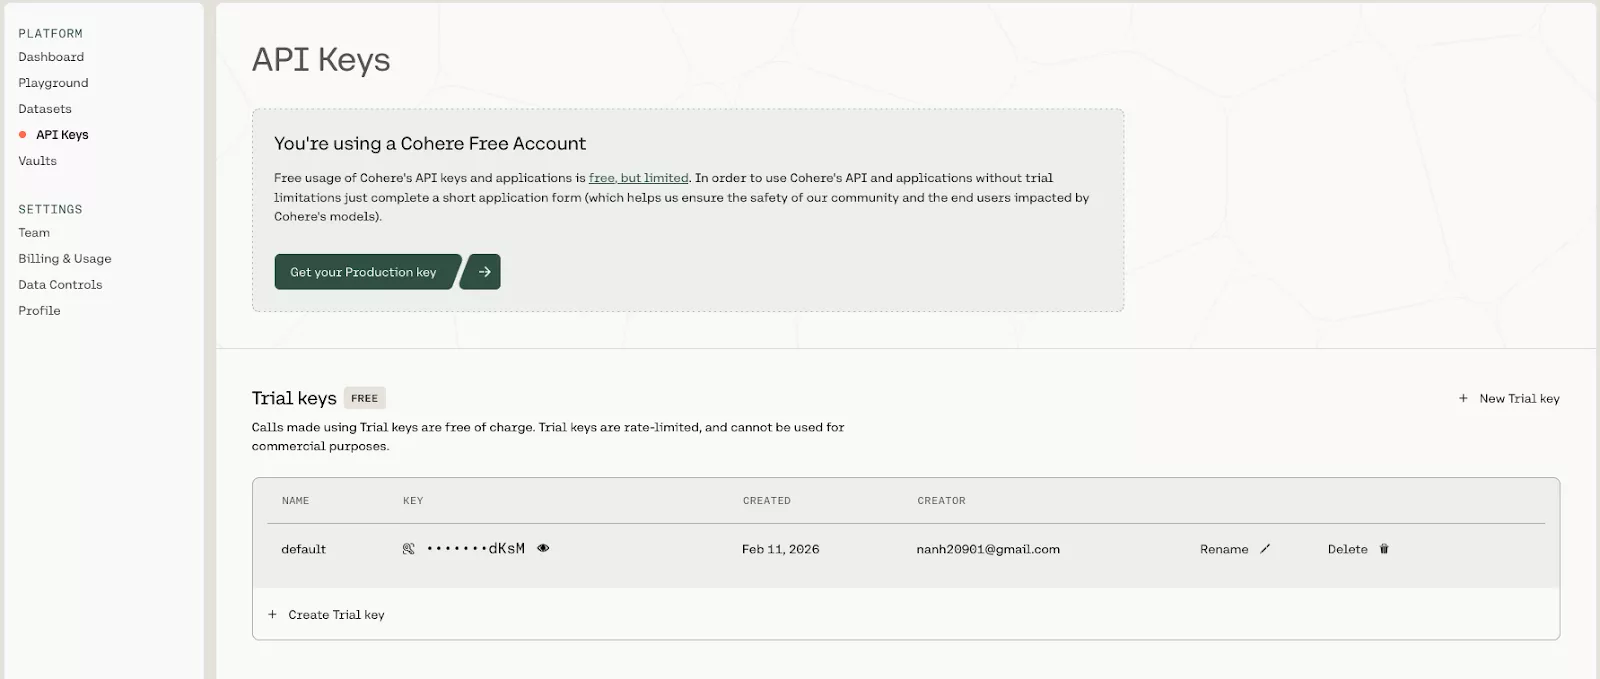
Task: Open Profile settings
Action: click(x=39, y=311)
